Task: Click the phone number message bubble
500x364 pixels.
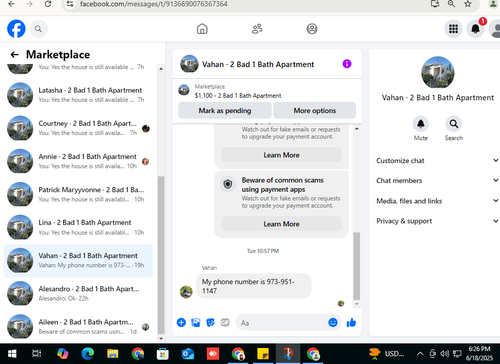Action: click(253, 286)
